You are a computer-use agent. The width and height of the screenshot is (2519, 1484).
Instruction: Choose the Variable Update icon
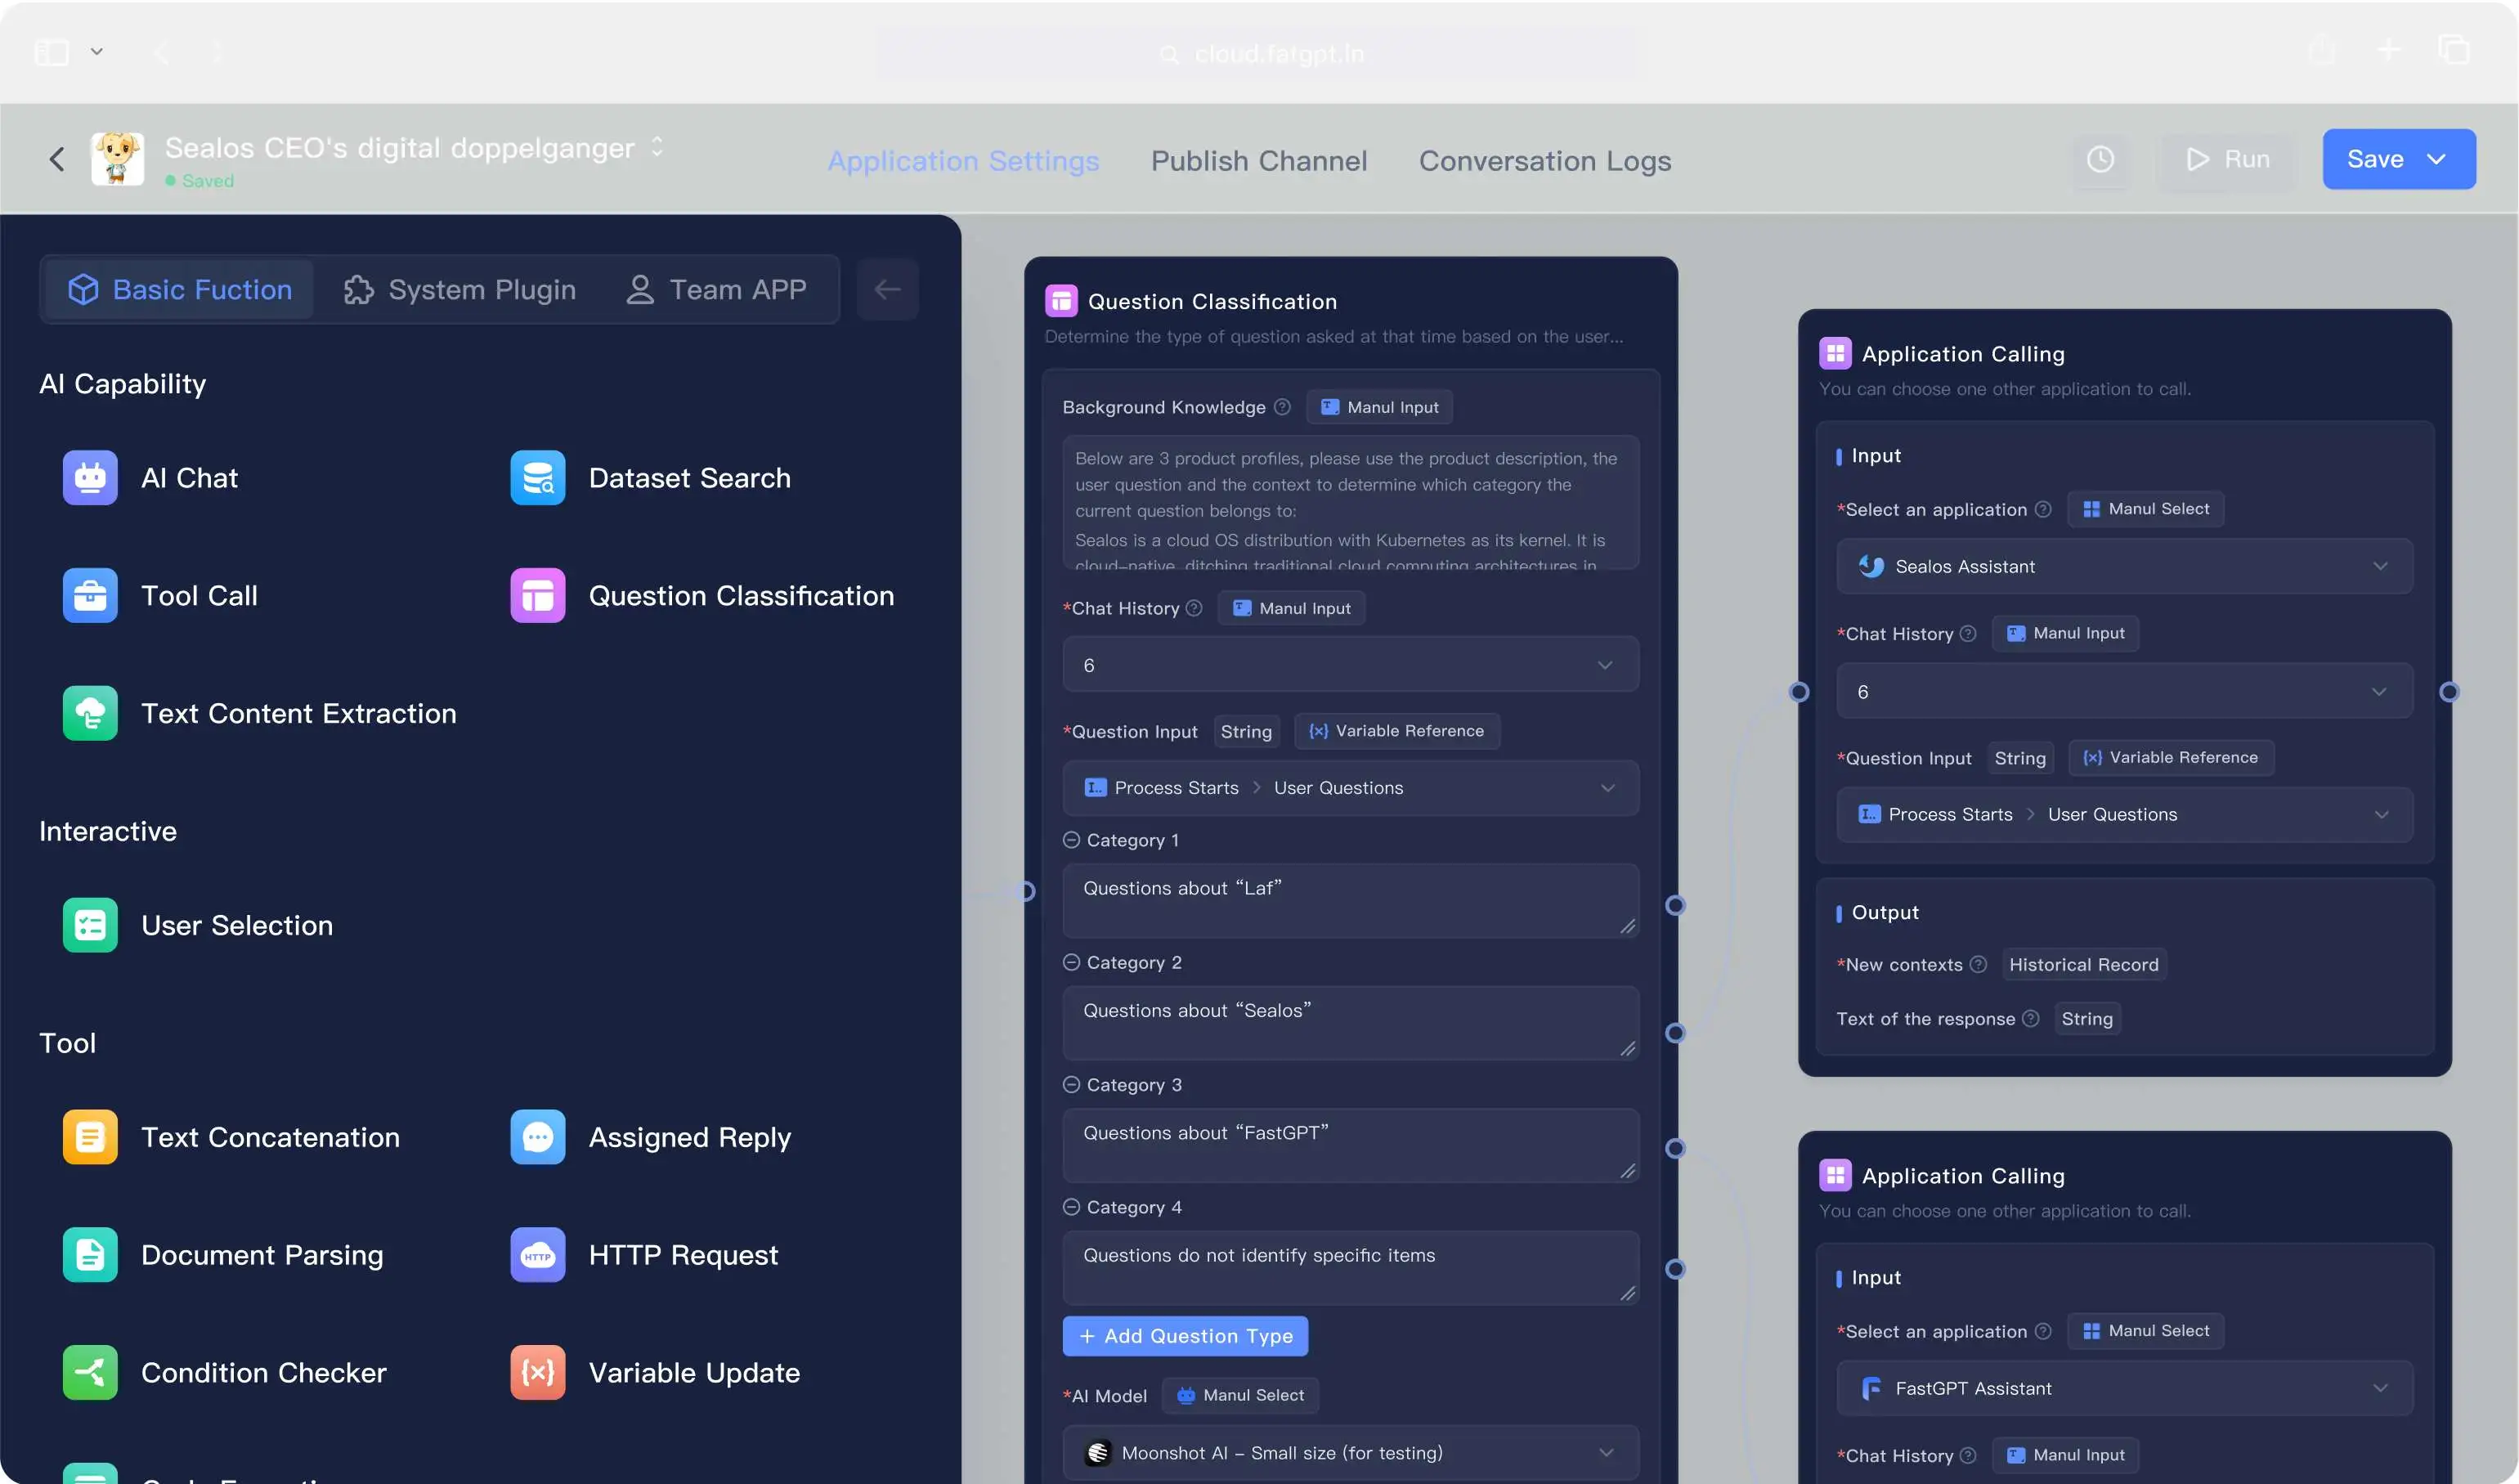point(537,1374)
